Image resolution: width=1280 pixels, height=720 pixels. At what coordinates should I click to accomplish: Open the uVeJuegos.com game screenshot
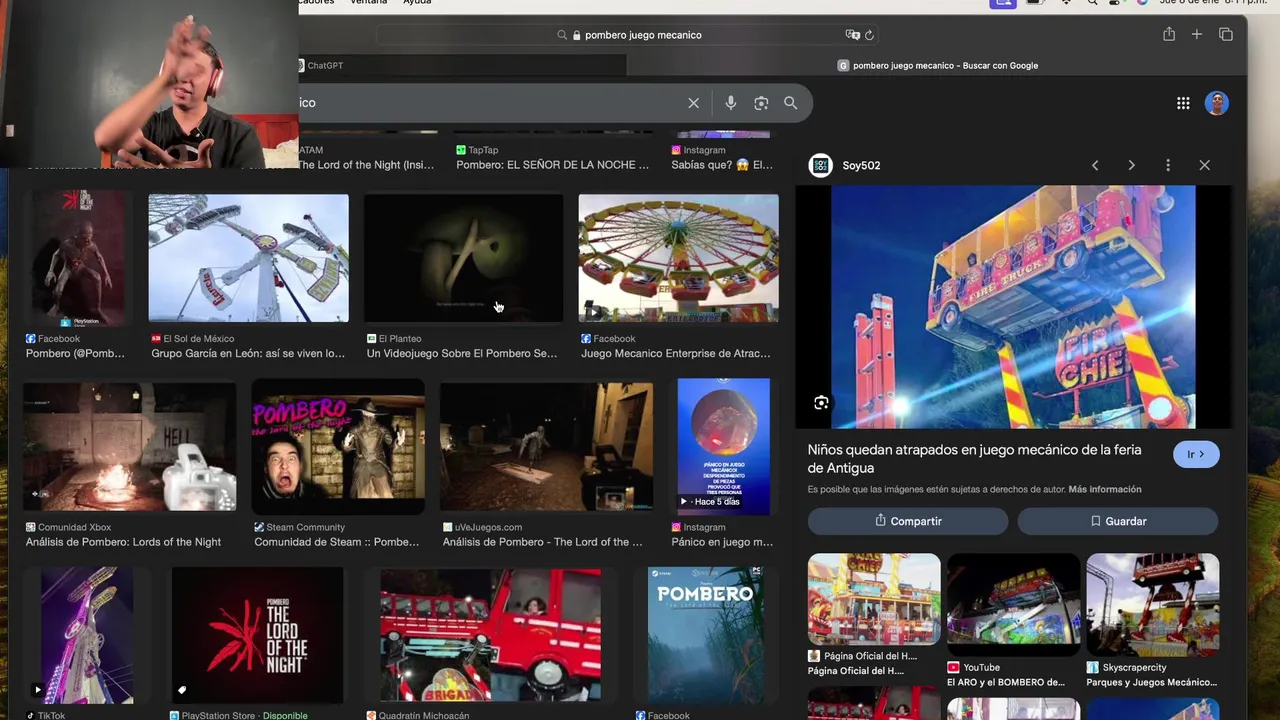point(547,446)
